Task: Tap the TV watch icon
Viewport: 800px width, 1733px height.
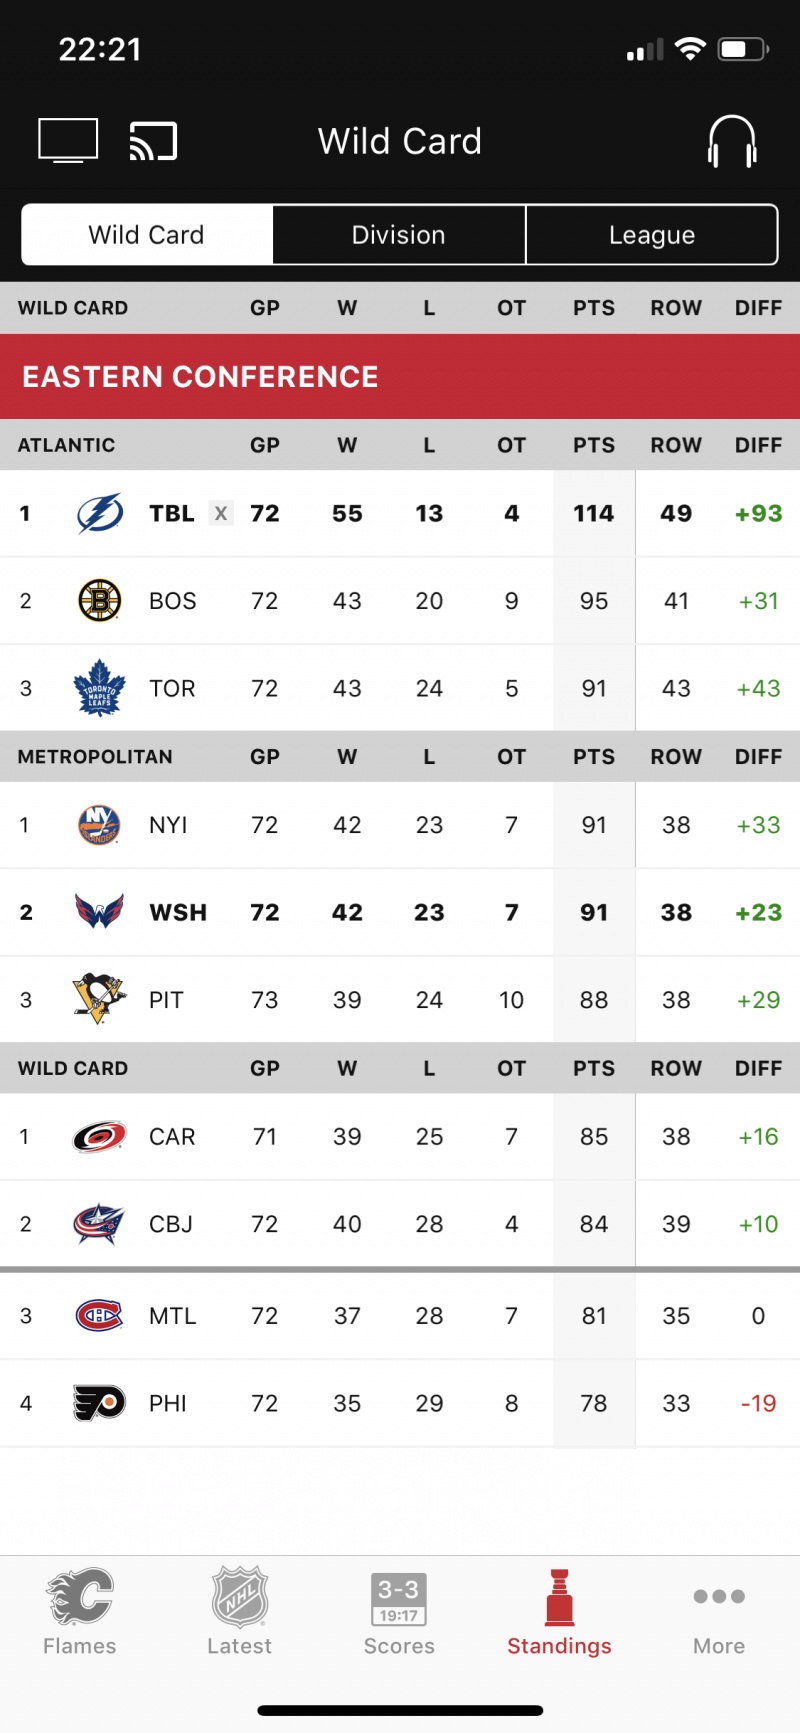Action: (x=68, y=140)
